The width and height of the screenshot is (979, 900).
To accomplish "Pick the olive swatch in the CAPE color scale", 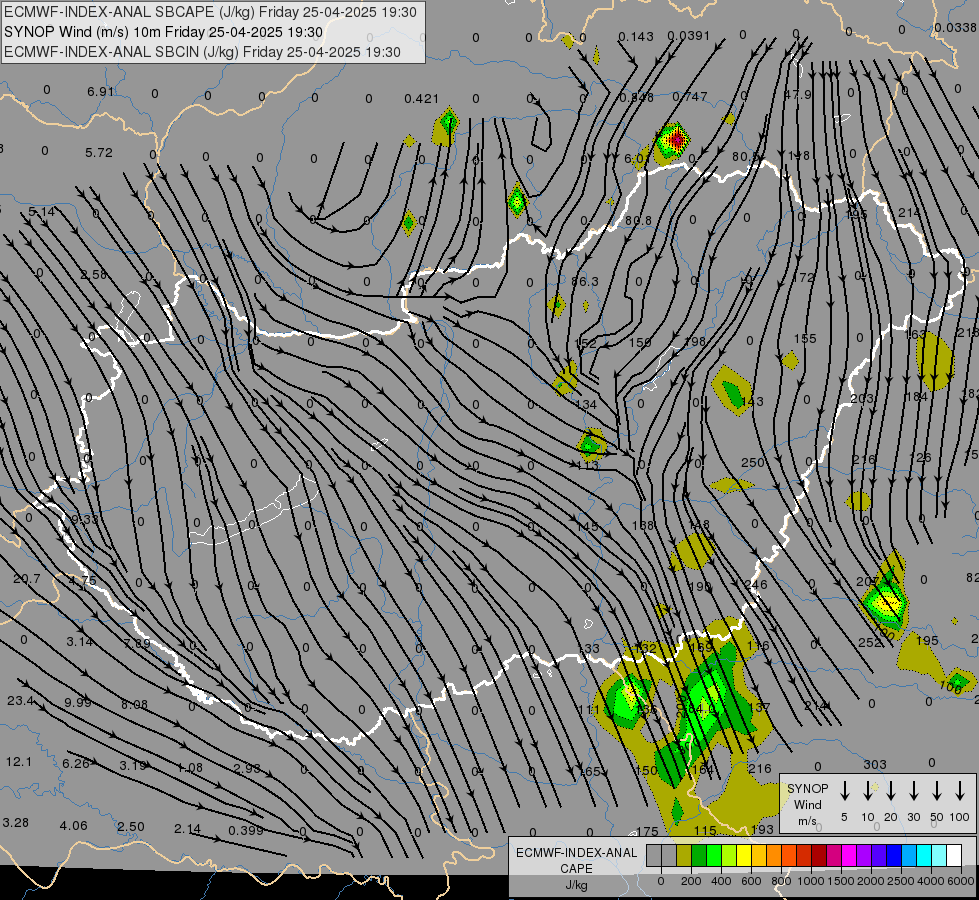I will click(684, 855).
